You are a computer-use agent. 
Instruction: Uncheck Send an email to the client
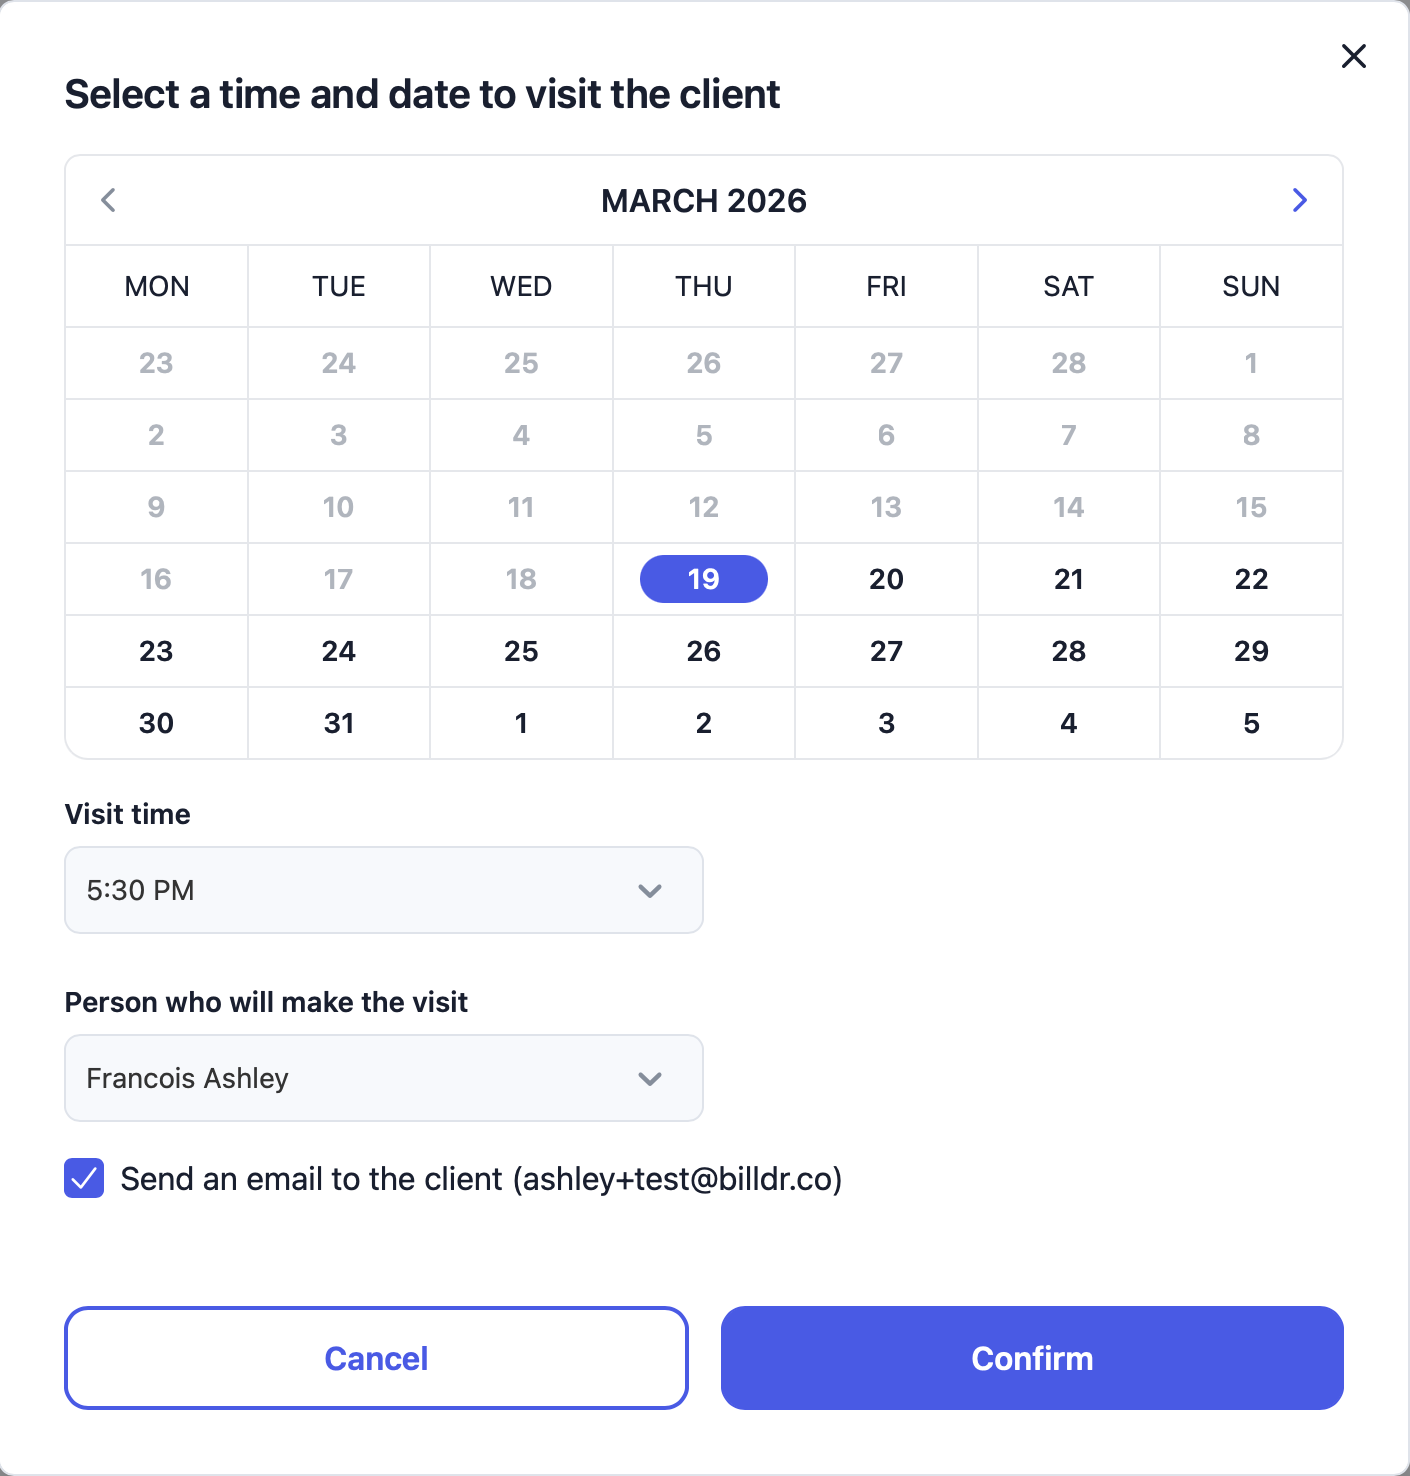[x=84, y=1178]
